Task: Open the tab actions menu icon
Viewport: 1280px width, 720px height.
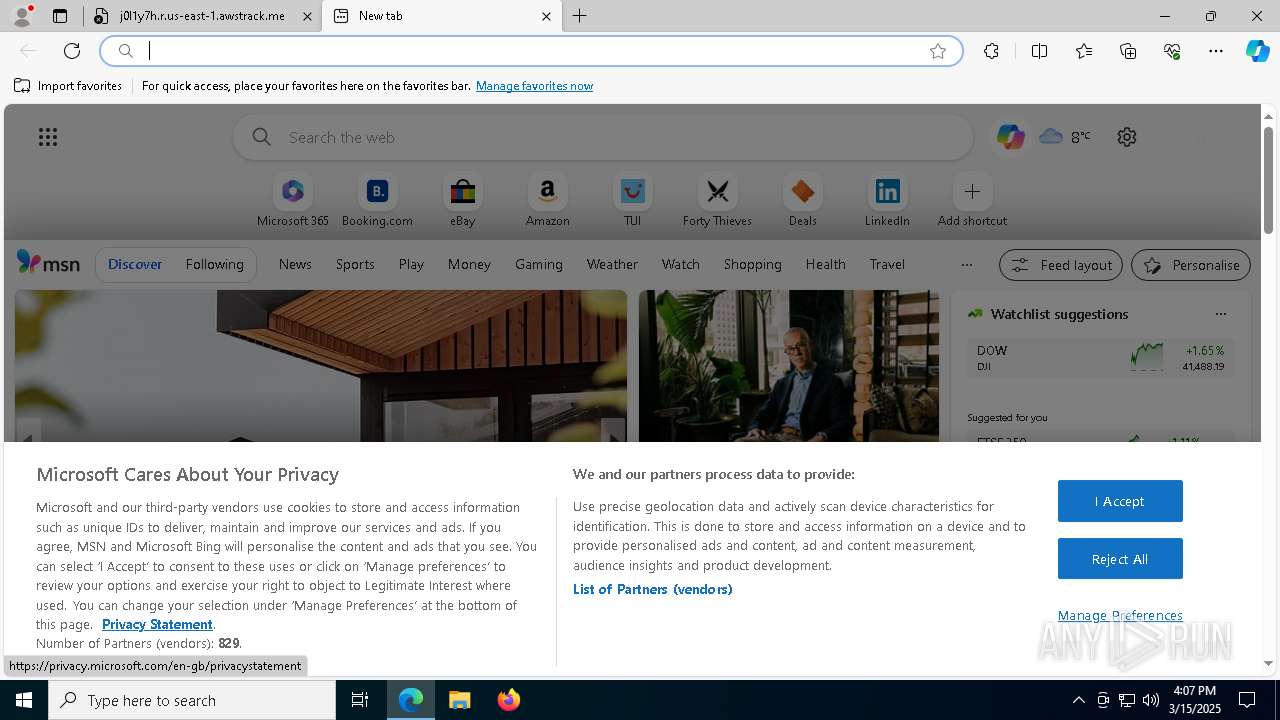Action: tap(60, 16)
